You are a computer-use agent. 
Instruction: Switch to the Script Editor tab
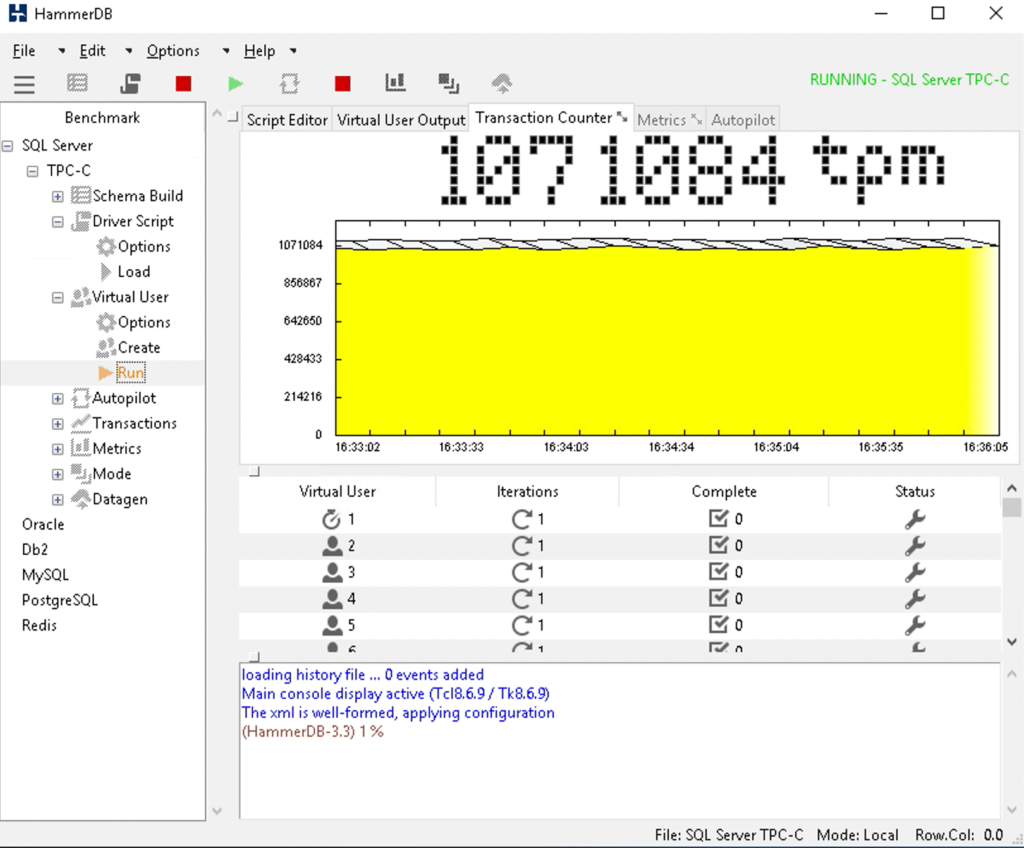tap(287, 120)
